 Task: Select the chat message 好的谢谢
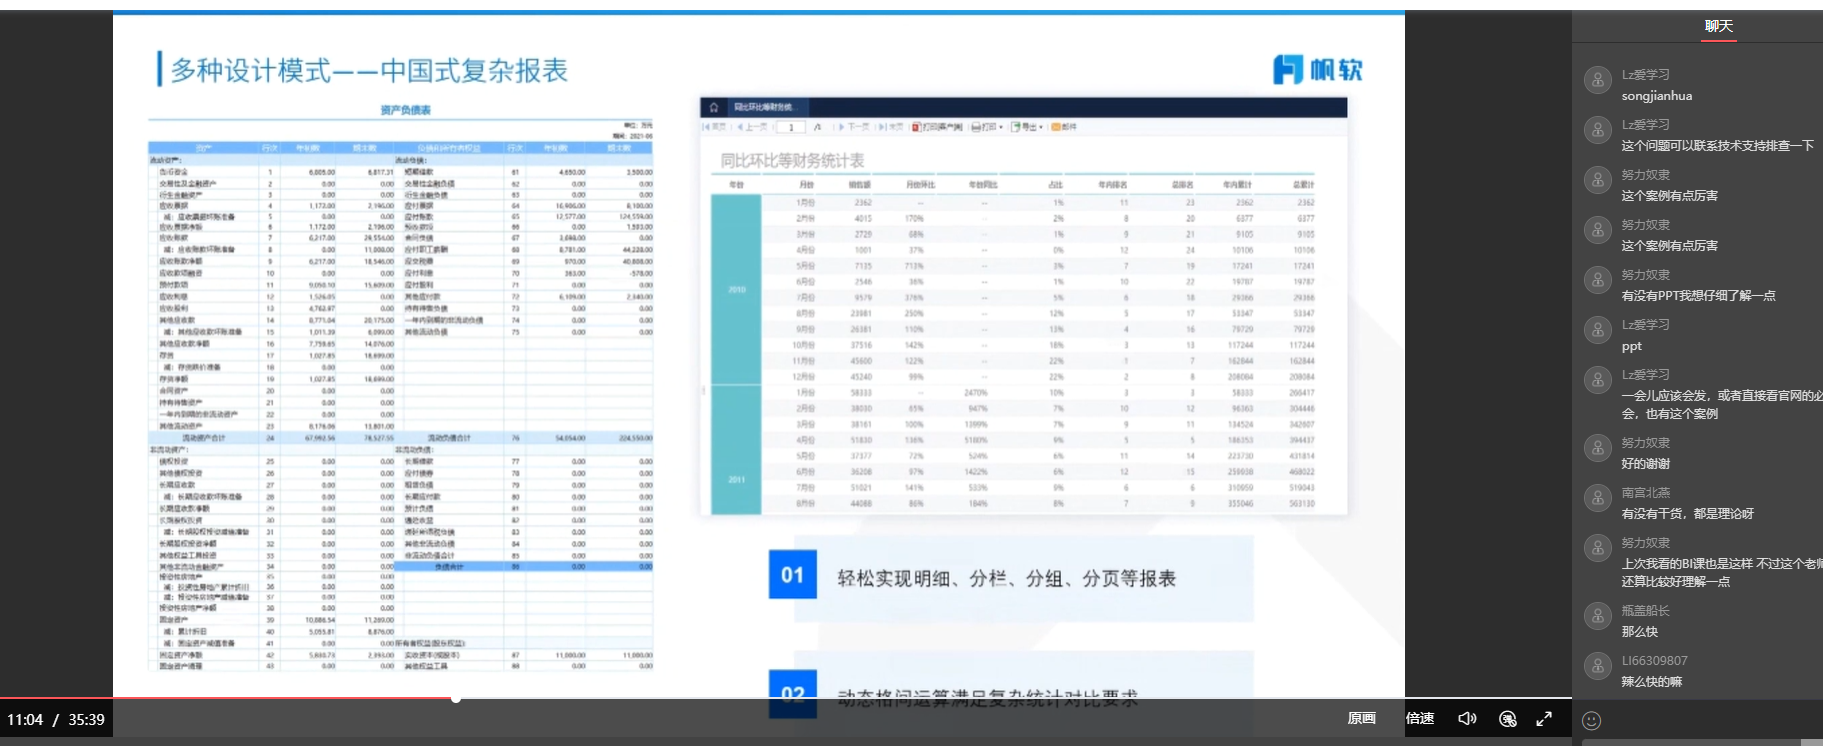tap(1646, 464)
